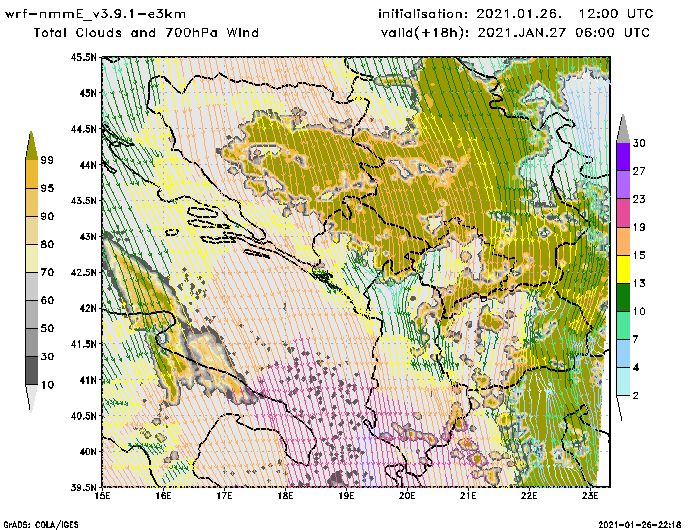Click the 'valid(+18h): 2021.JAN.27 06:00 UTC' text
This screenshot has height=530, width=700.
pyautogui.click(x=515, y=33)
